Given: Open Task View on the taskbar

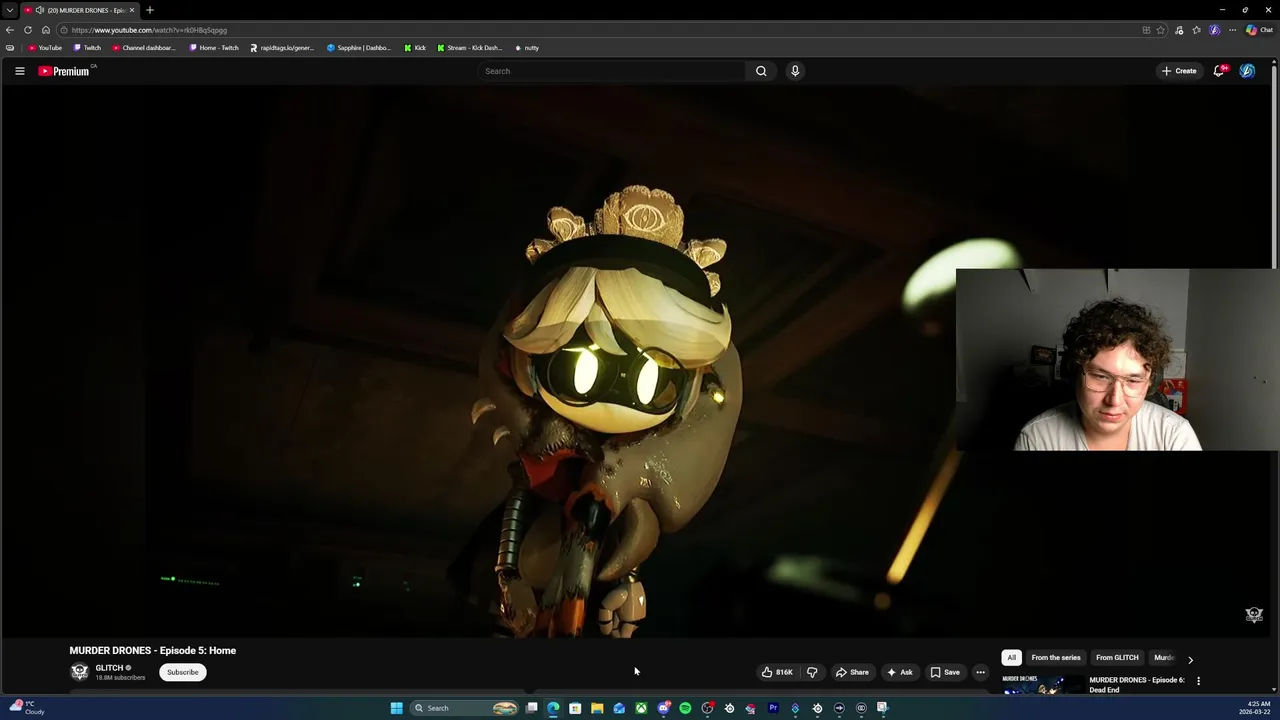Looking at the screenshot, I should tap(531, 708).
